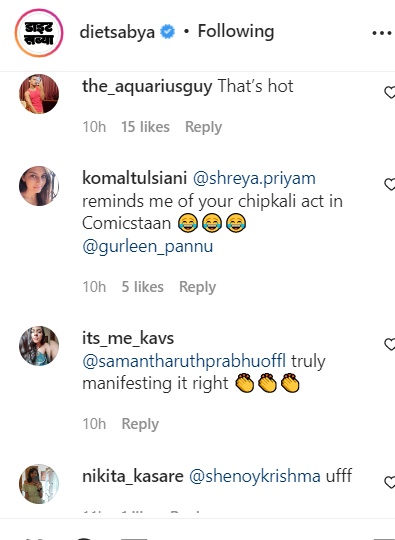Open dietsabya's profile picture story ring
Screen dimensions: 395x540
(x=39, y=33)
